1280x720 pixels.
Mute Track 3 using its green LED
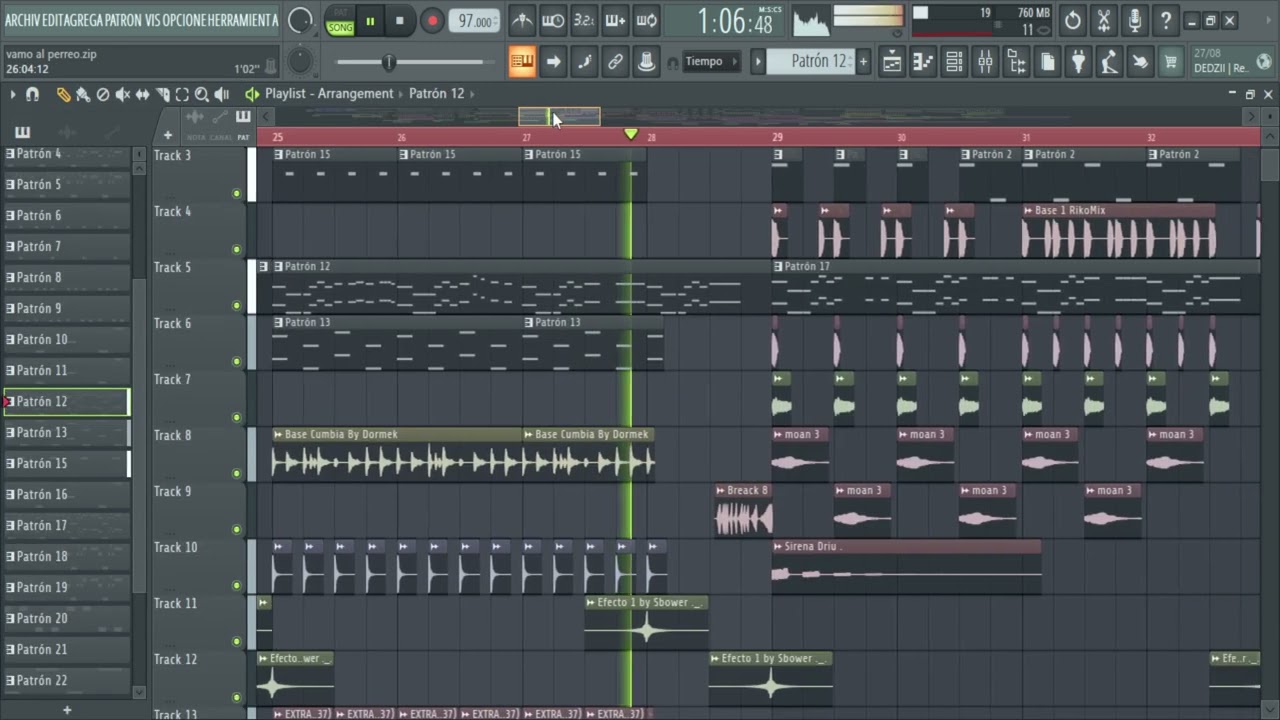click(237, 193)
